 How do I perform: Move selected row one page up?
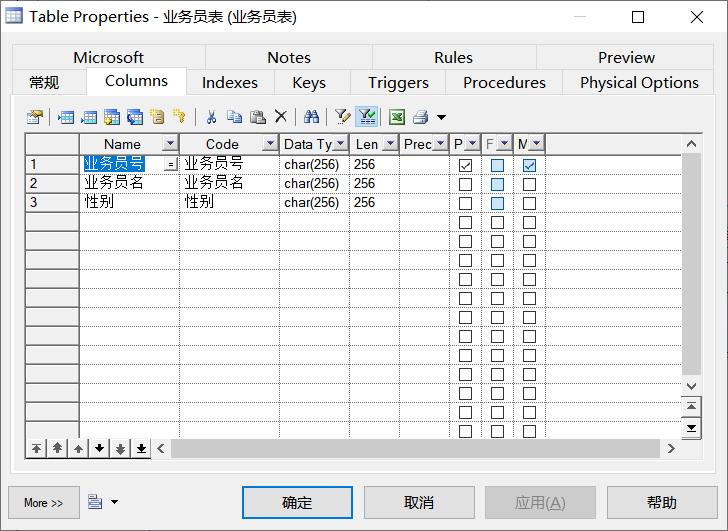tap(58, 448)
